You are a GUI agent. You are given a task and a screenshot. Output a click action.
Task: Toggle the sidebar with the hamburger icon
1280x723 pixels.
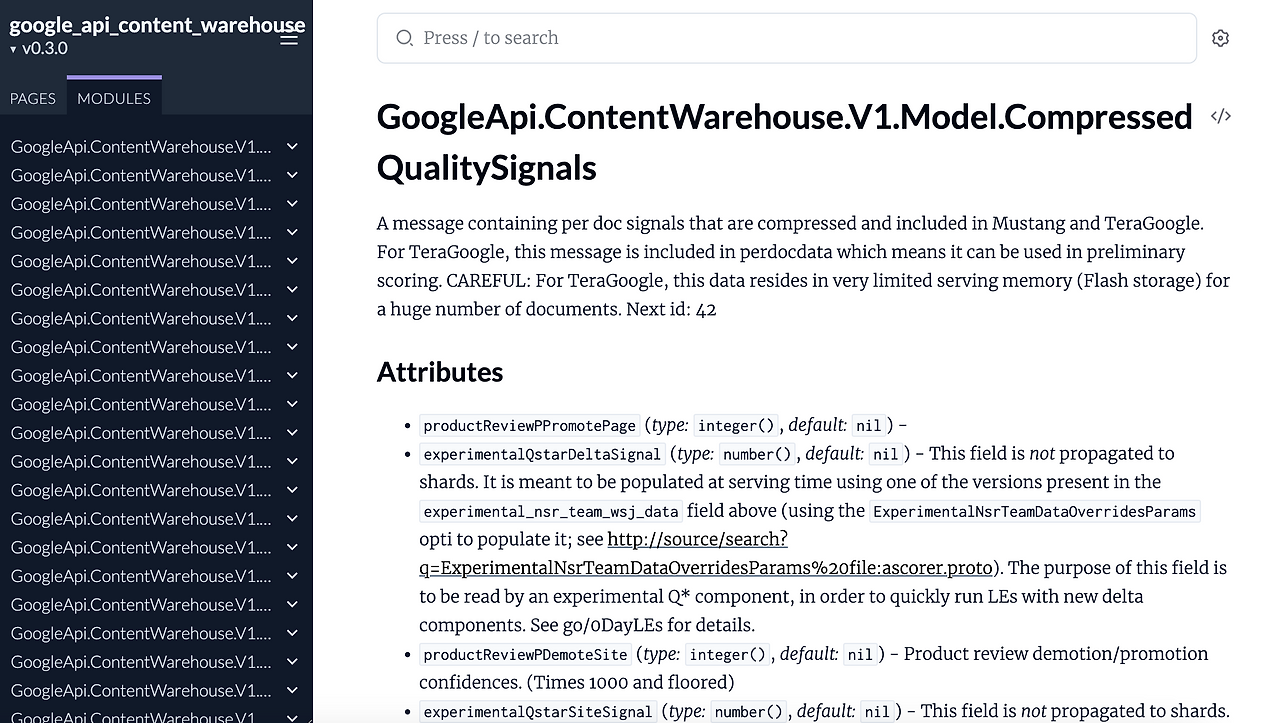[x=289, y=38]
